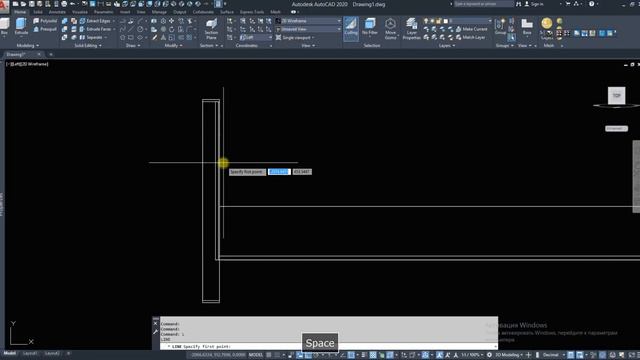Viewport: 640px width, 360px height.
Task: Click the Separate solid tool
Action: 91,38
